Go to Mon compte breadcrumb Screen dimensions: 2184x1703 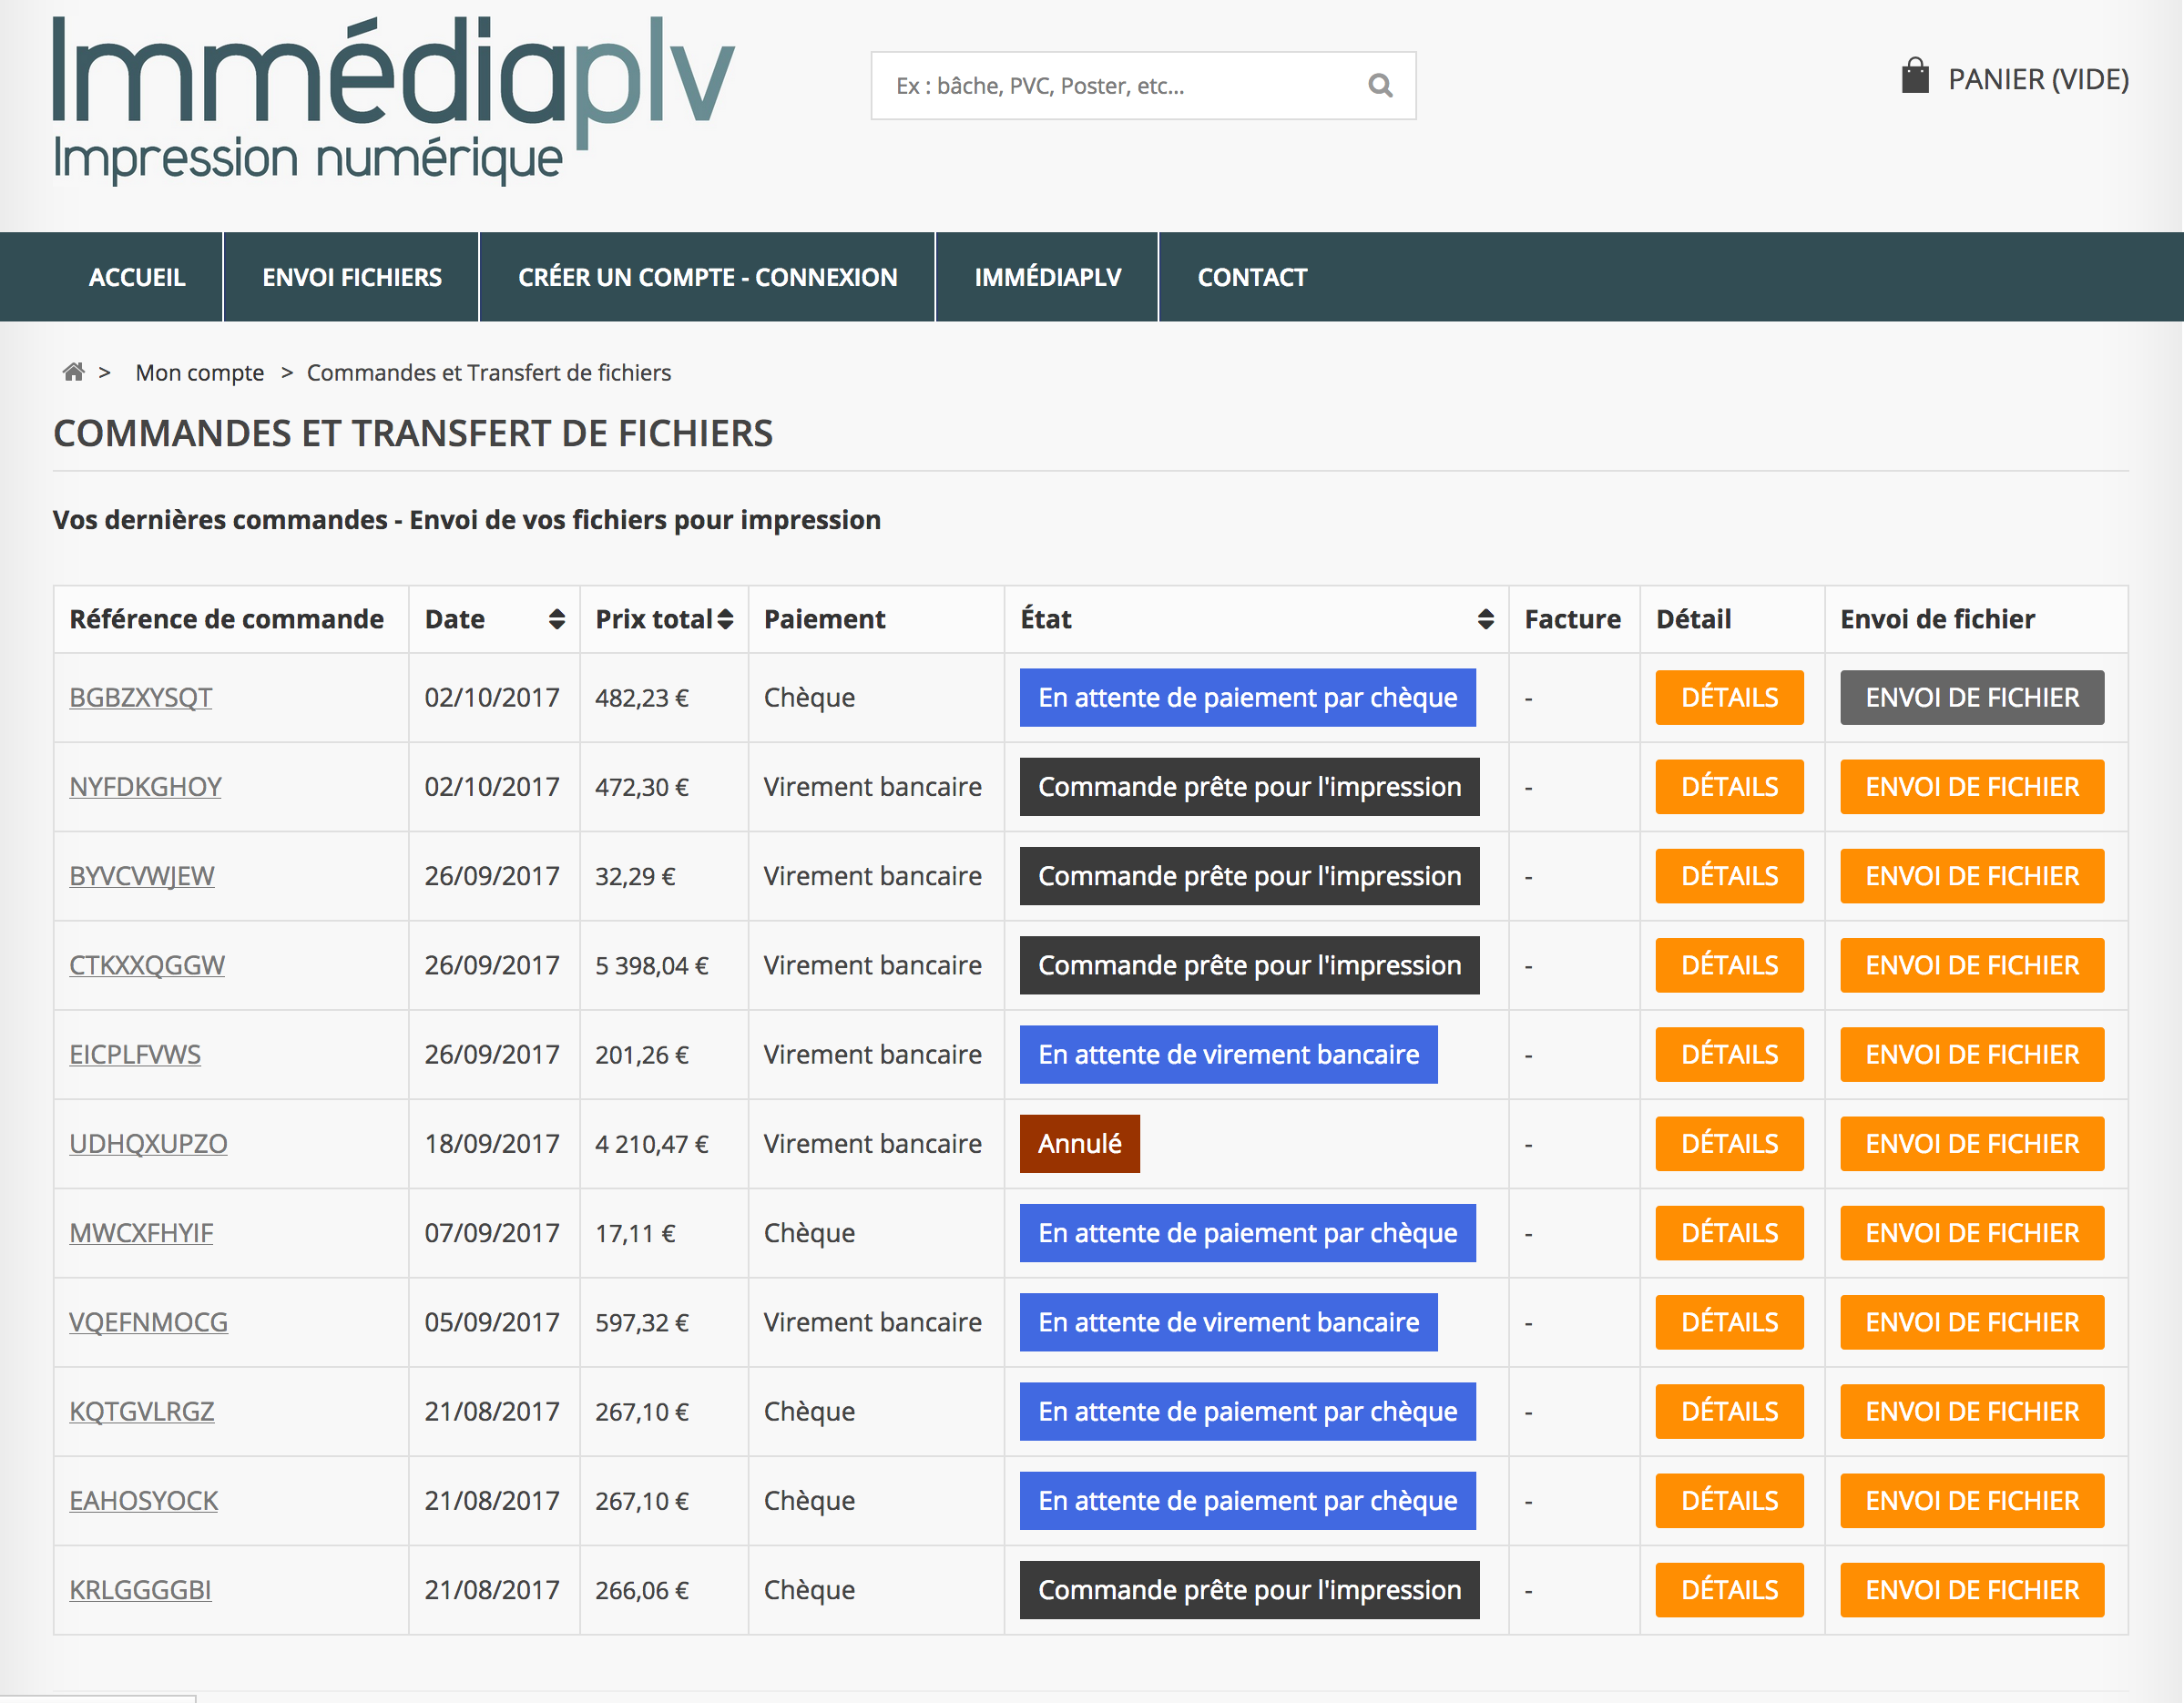(200, 373)
